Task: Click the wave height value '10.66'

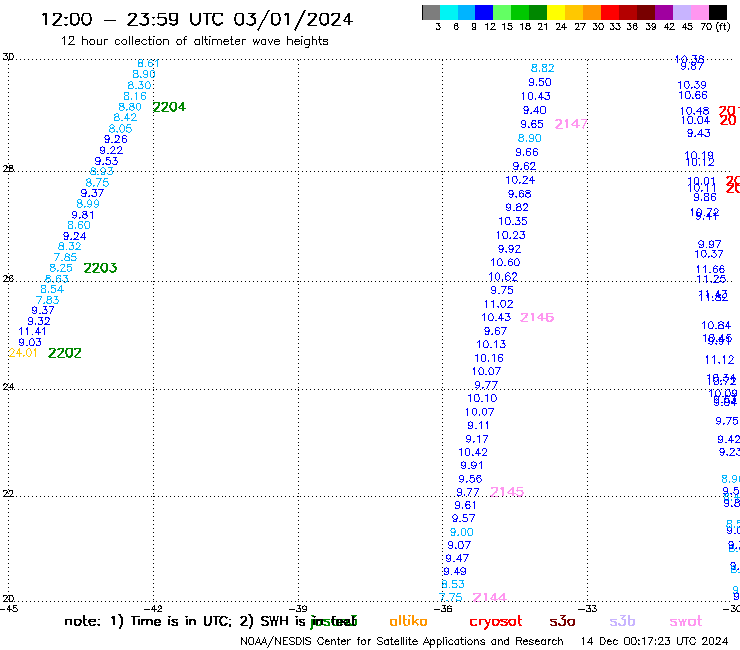Action: tap(693, 95)
